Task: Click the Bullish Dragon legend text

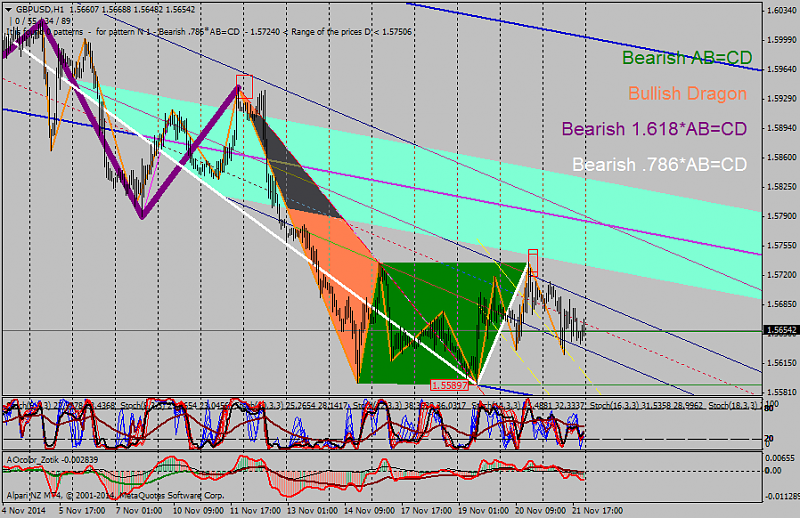Action: pyautogui.click(x=687, y=94)
